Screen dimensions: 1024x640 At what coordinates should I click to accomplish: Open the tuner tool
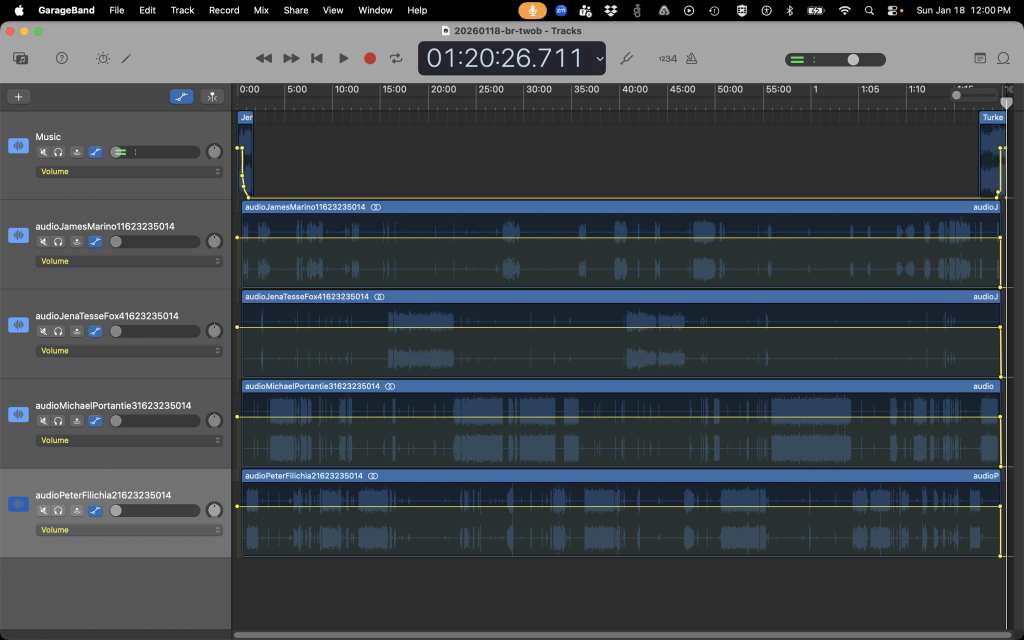click(x=627, y=58)
